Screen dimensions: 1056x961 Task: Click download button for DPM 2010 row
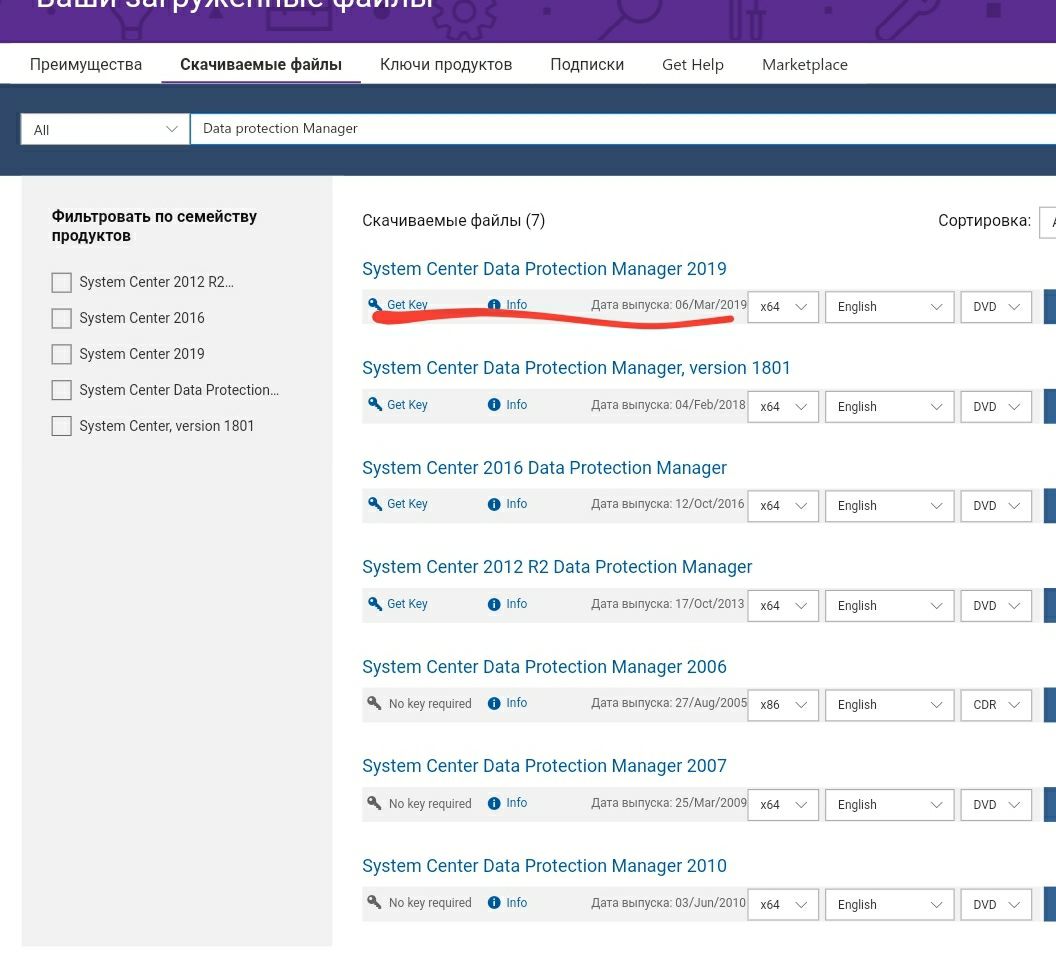[1050, 904]
